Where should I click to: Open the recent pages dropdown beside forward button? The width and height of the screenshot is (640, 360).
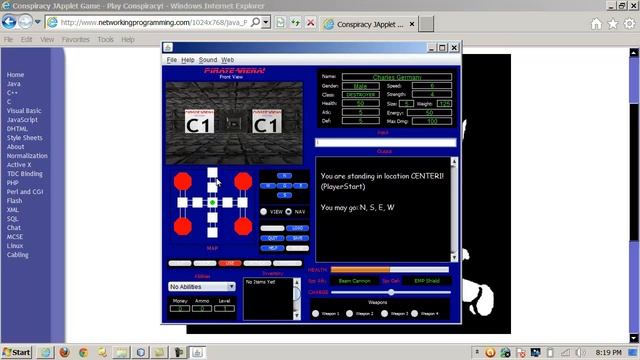coord(38,22)
